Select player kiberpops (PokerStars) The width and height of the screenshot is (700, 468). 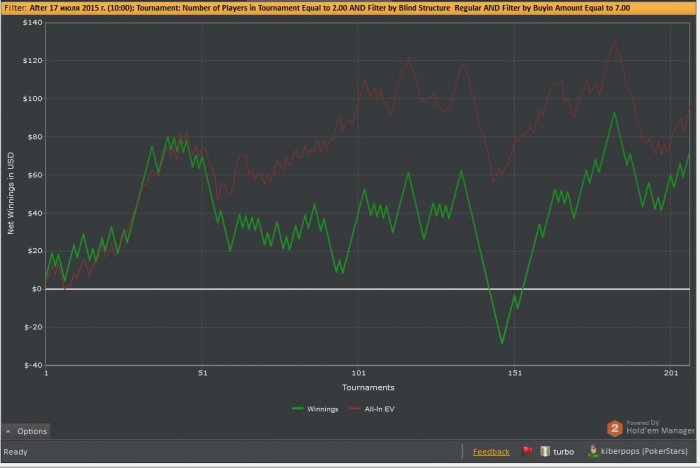pos(644,451)
